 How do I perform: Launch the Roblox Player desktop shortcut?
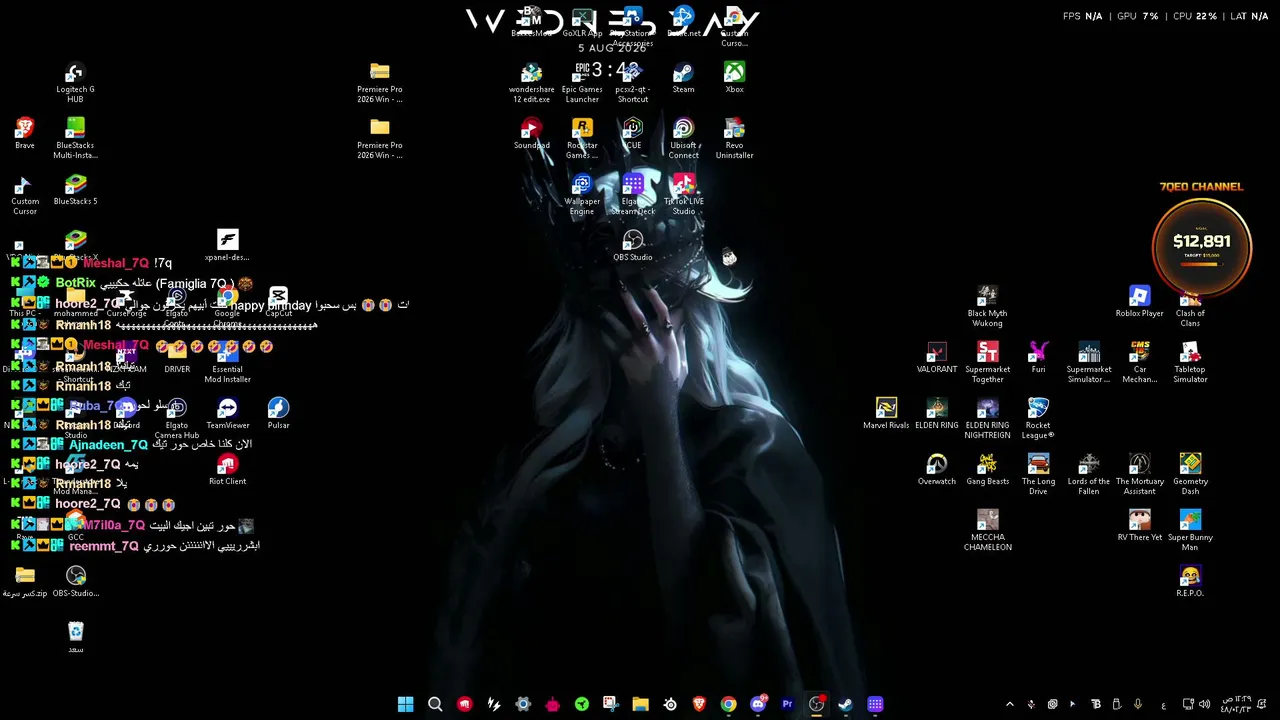[1140, 301]
